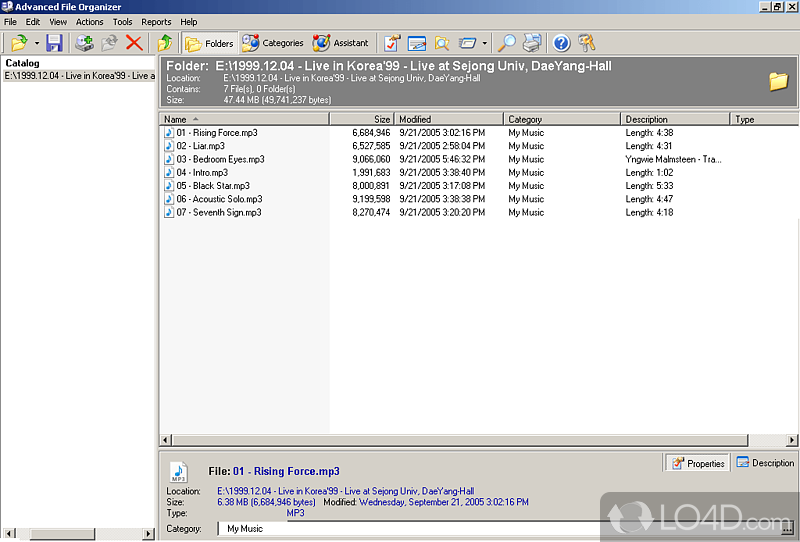The image size is (800, 542).
Task: Click the magnifying glass Find icon
Action: 507,43
